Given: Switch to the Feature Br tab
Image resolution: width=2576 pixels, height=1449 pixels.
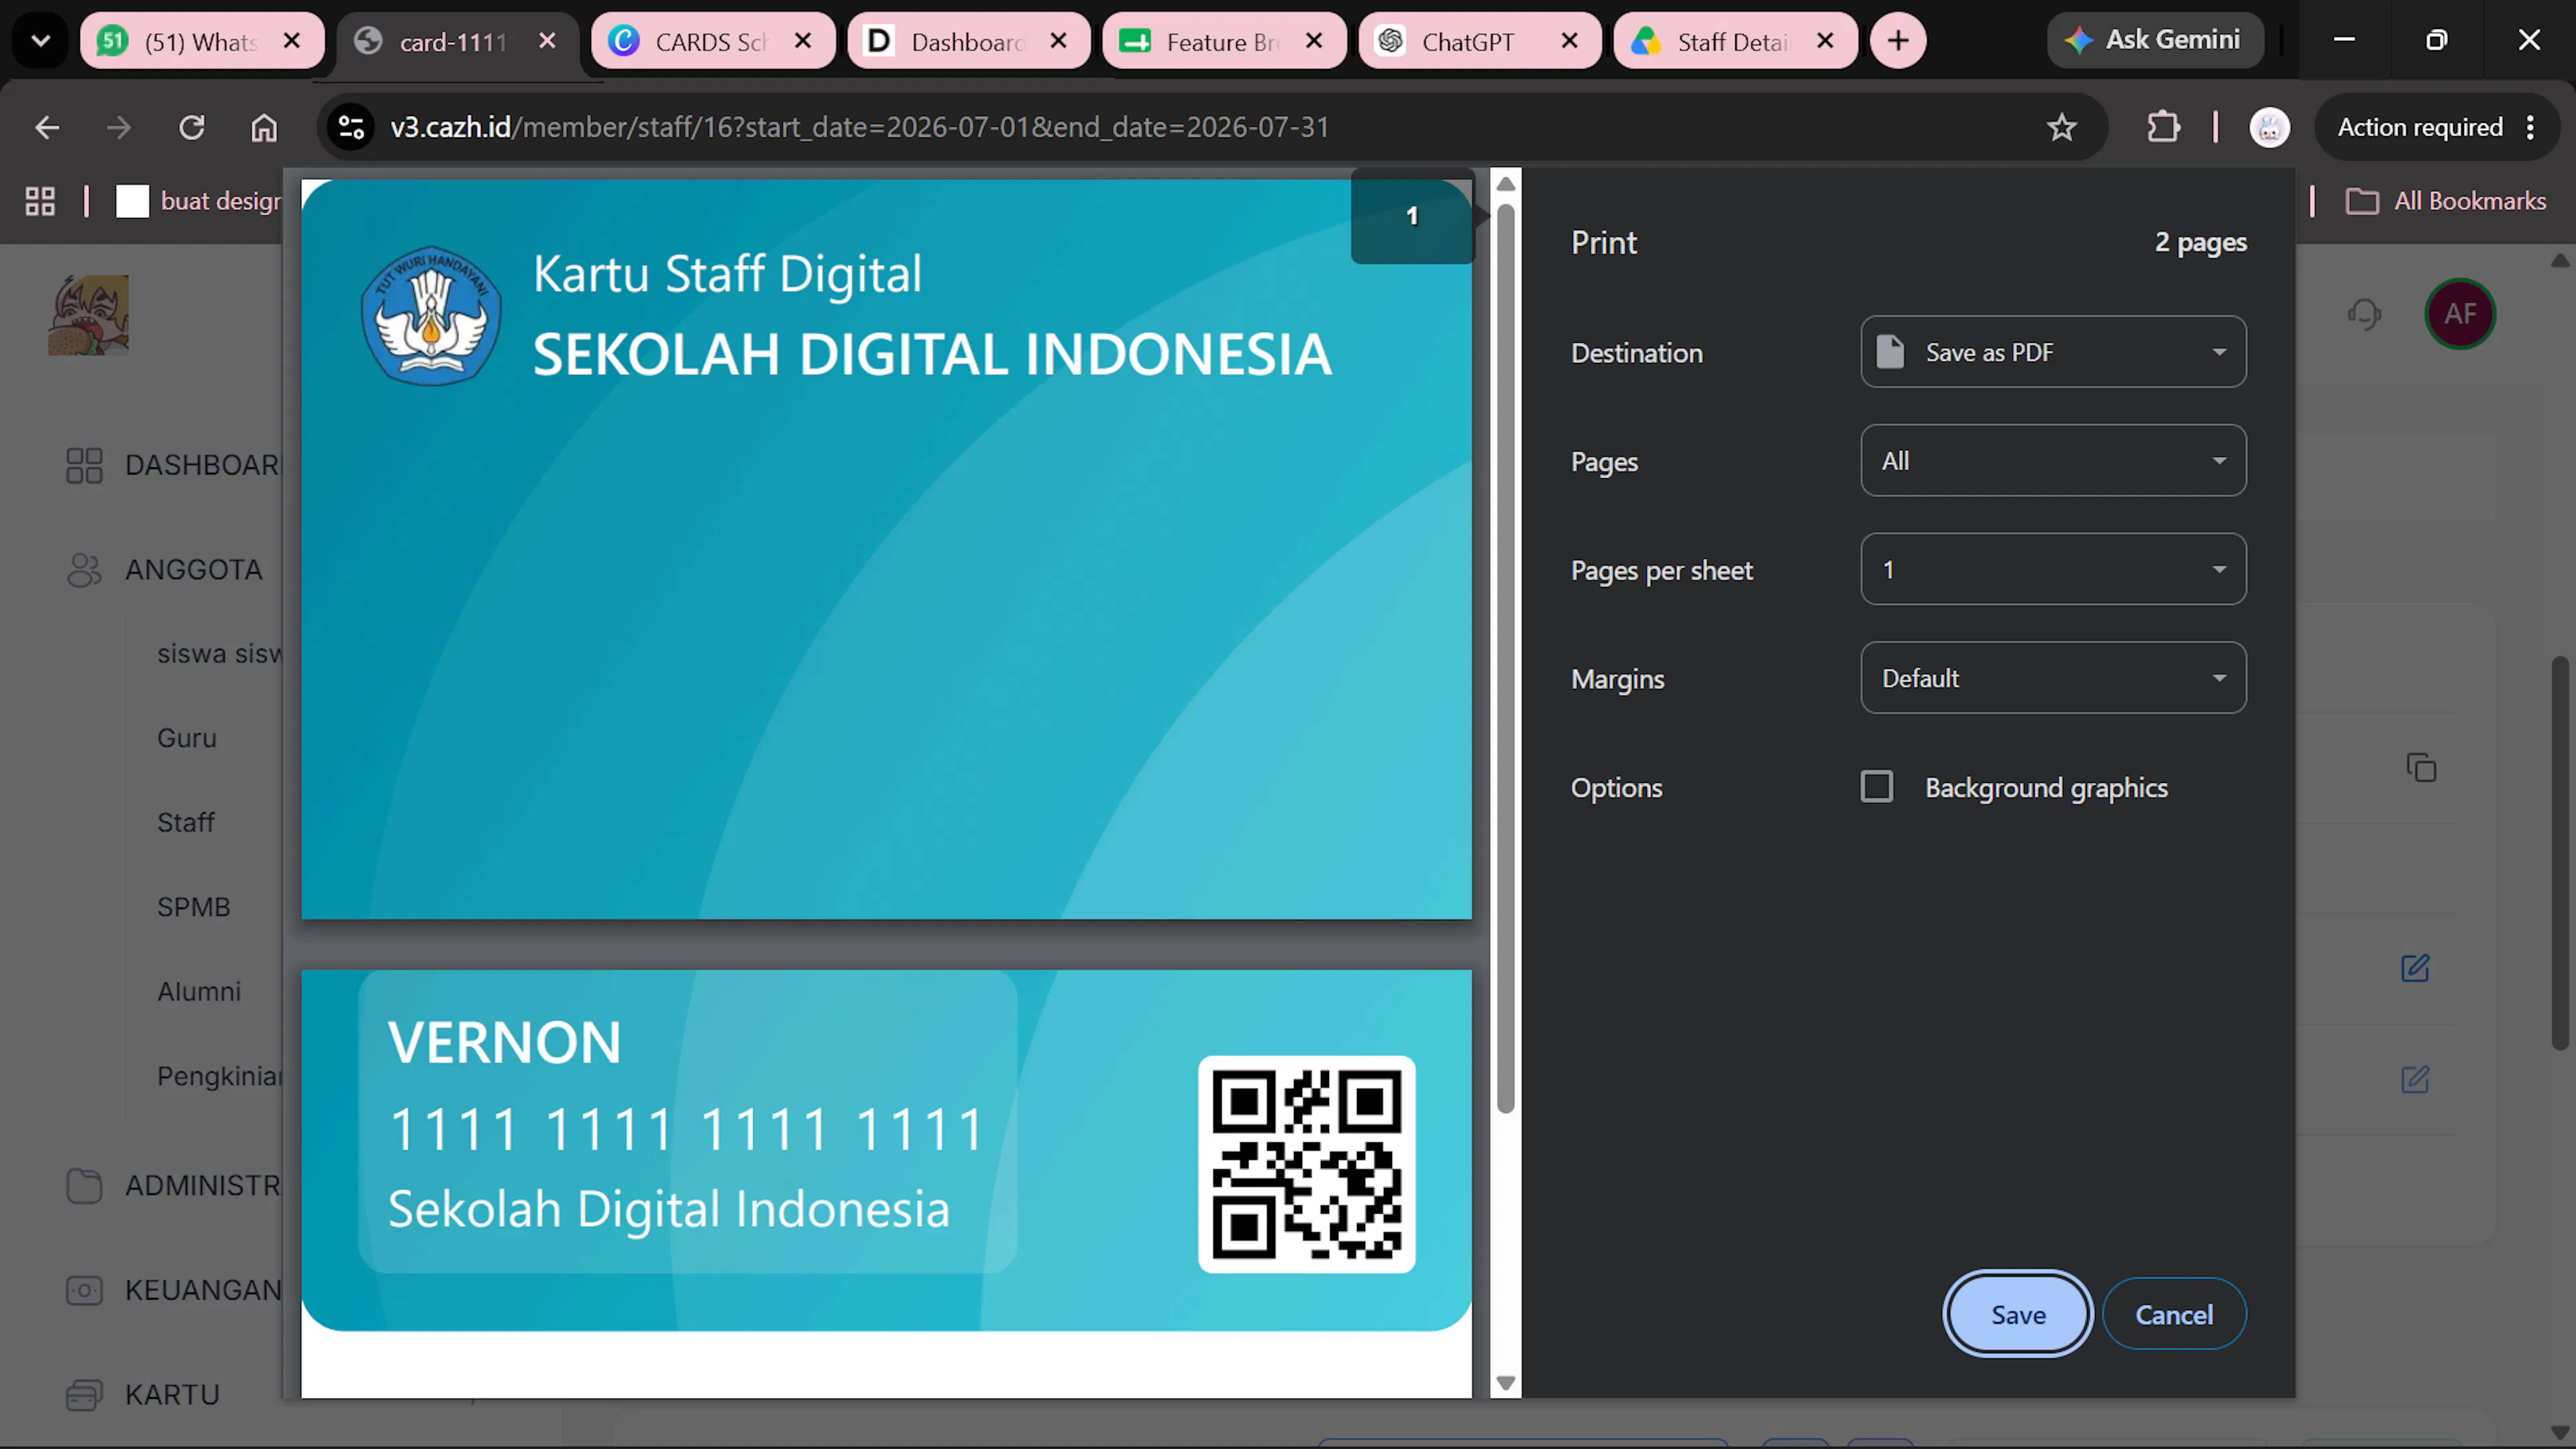Looking at the screenshot, I should click(x=1225, y=41).
